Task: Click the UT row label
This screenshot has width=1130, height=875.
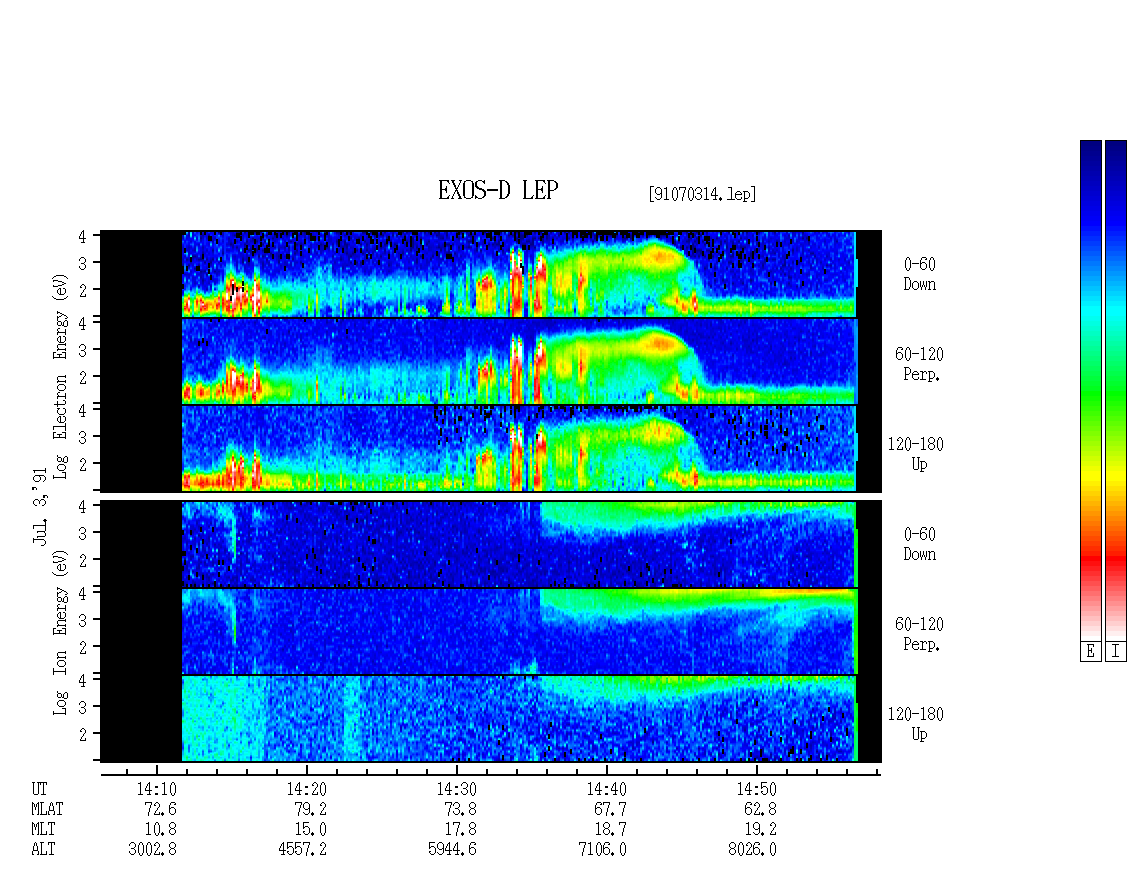Action: point(39,789)
